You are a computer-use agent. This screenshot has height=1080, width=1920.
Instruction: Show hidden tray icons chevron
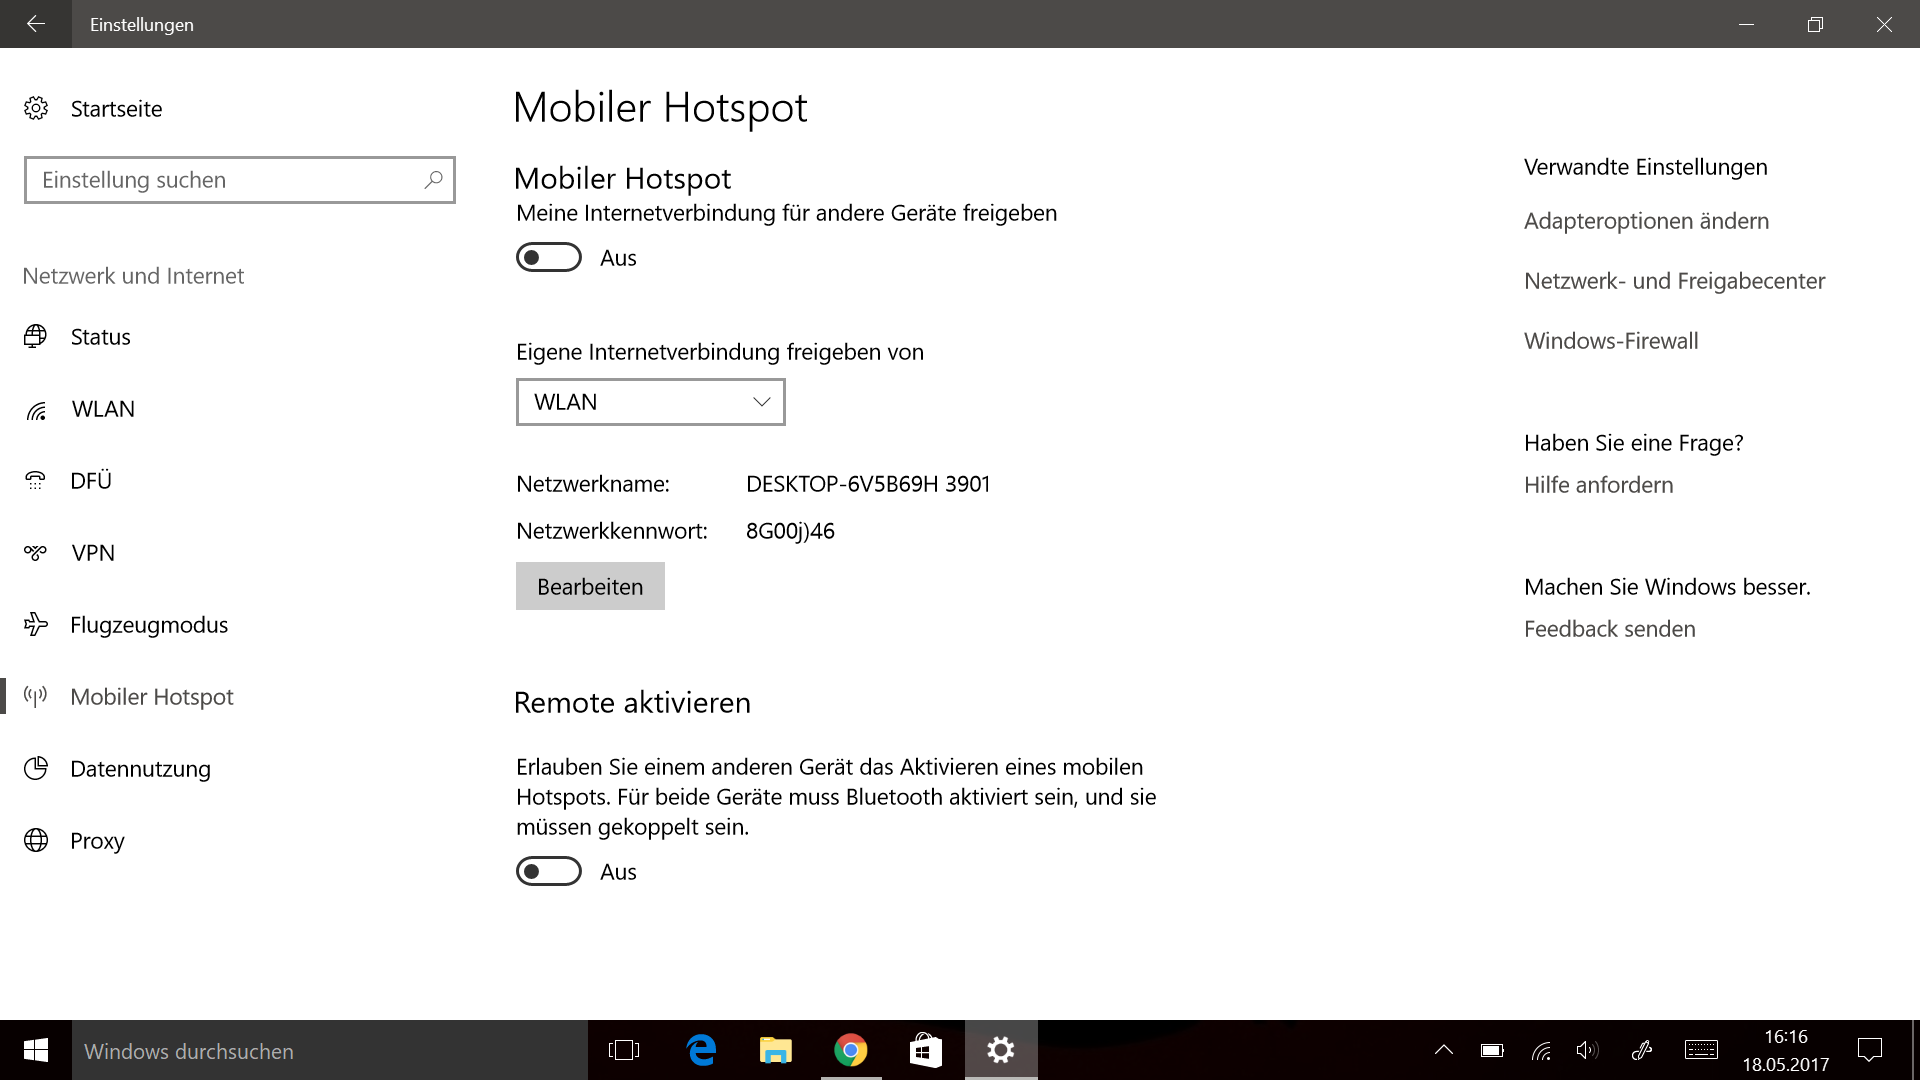tap(1443, 1050)
